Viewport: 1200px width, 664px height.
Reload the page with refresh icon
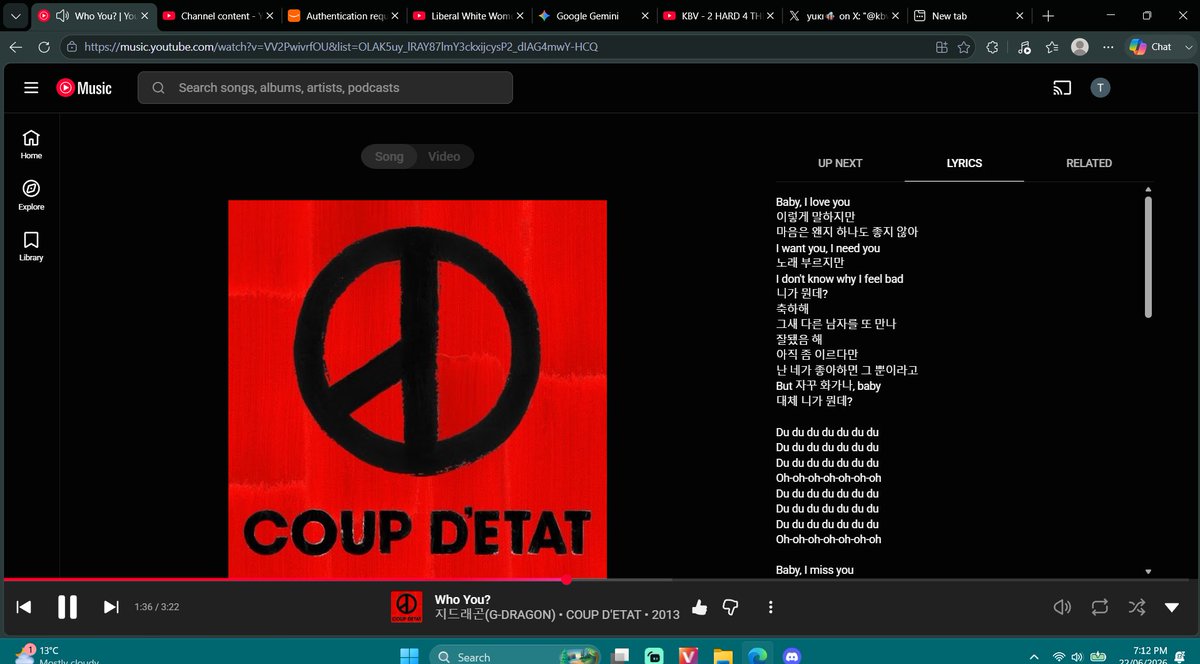[x=44, y=47]
